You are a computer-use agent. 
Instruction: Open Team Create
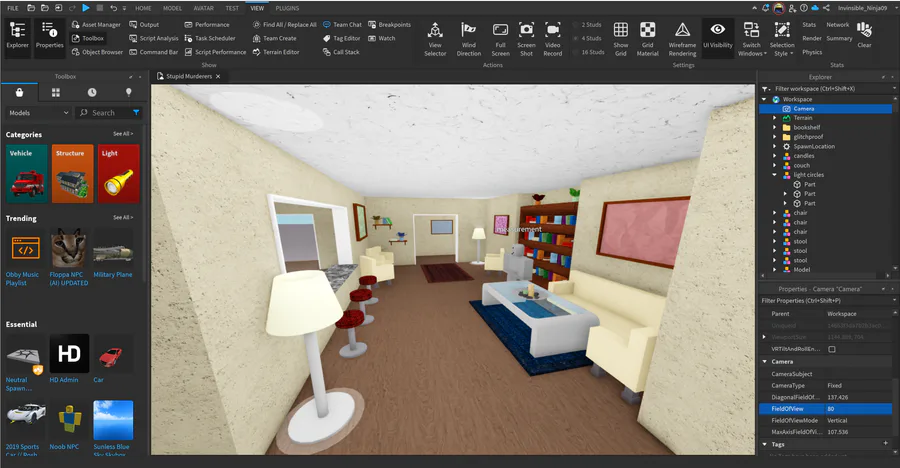coord(274,38)
